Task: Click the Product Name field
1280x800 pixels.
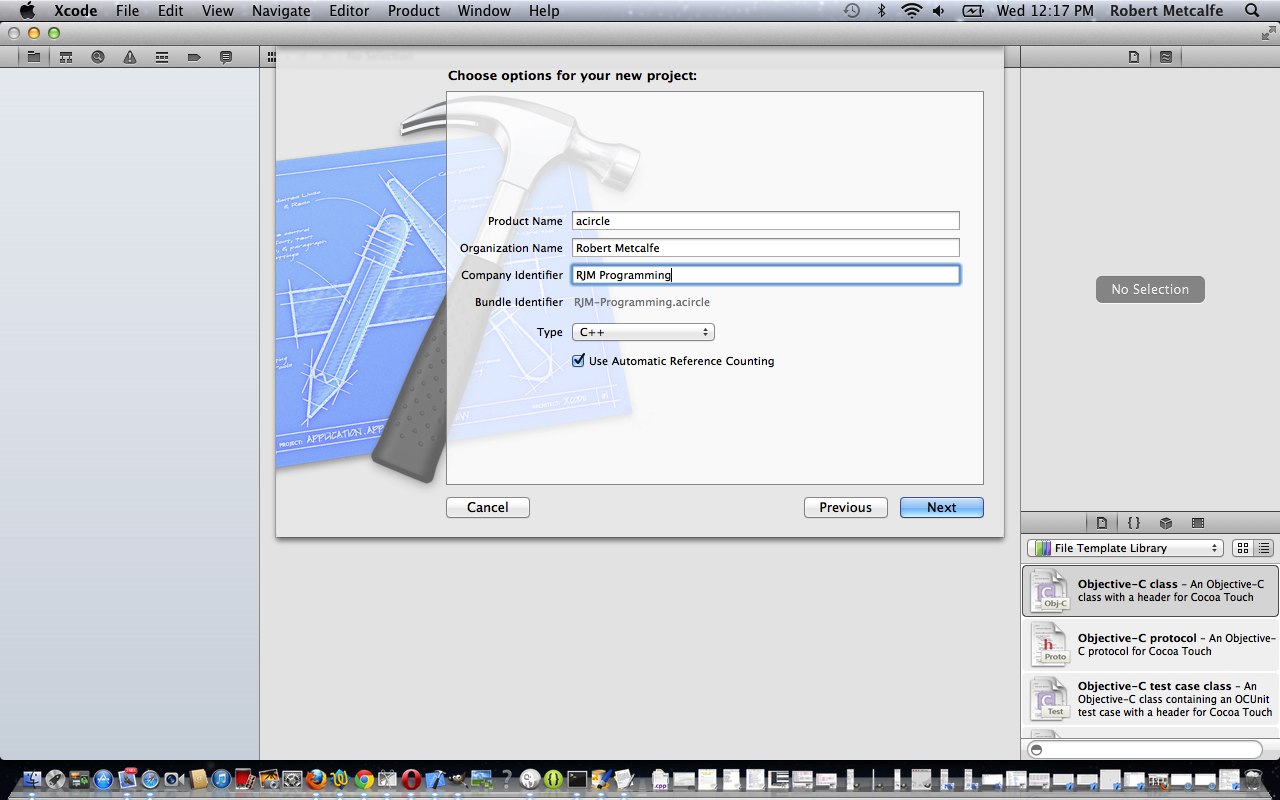Action: (765, 221)
